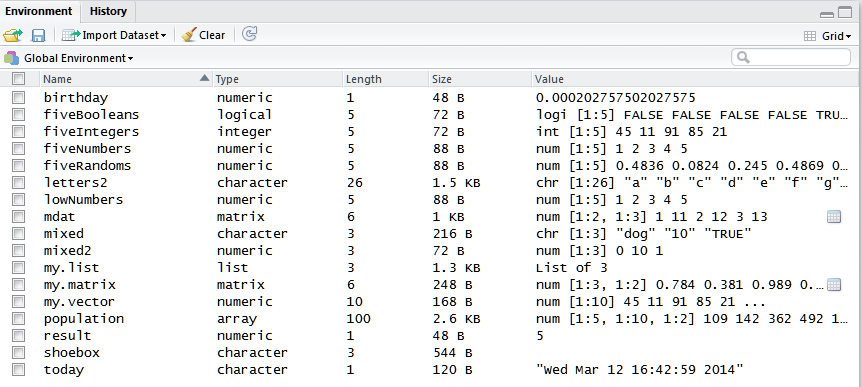
Task: Check the fiveIntegers row checkbox
Action: point(18,132)
